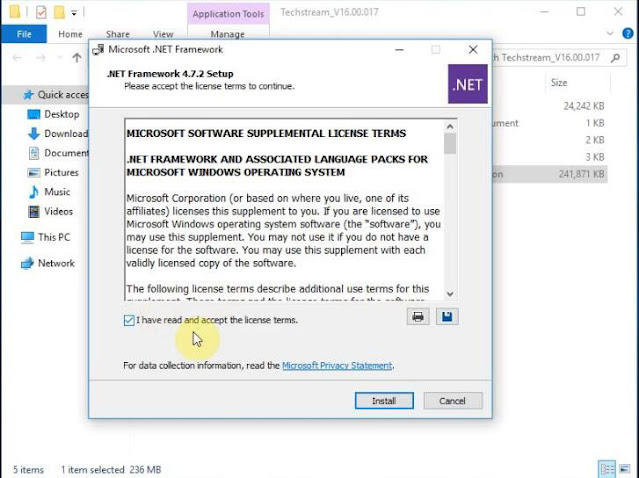
Task: Click the Install button
Action: point(384,401)
